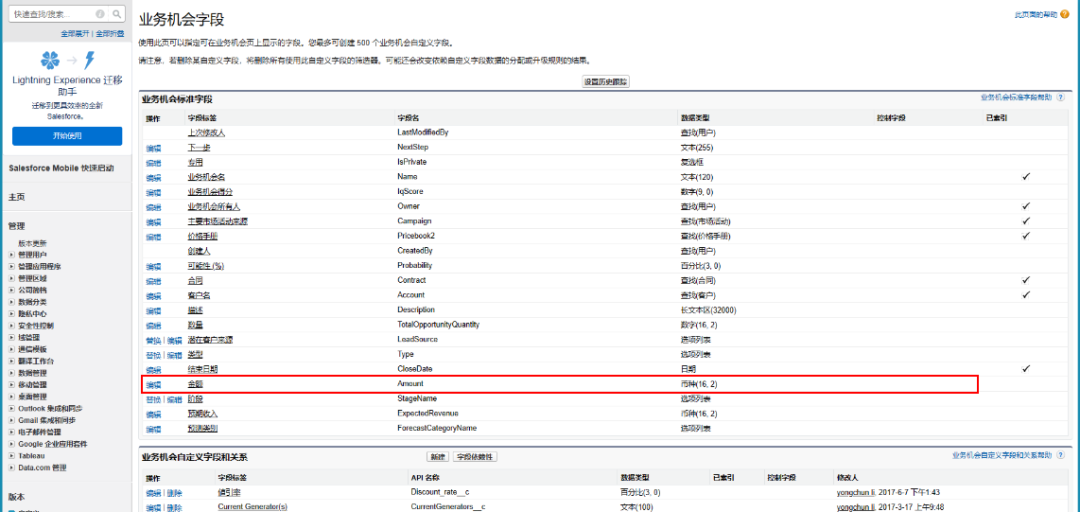Open the 业务机会自定义字段和关系帮助 link
The image size is (1080, 512).
[x=1002, y=455]
